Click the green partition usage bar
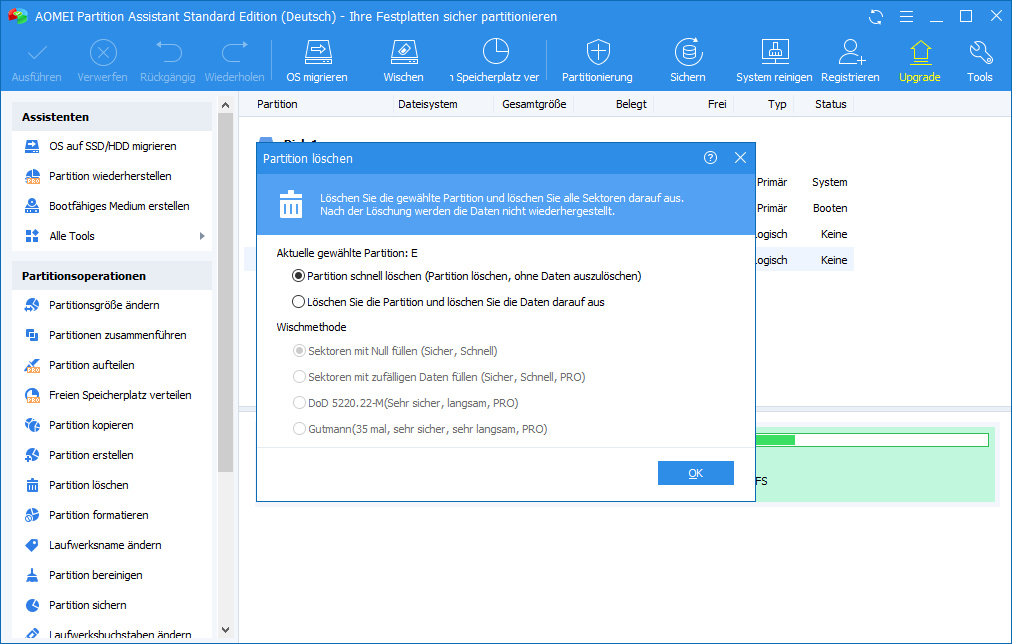This screenshot has width=1012, height=644. [x=871, y=440]
